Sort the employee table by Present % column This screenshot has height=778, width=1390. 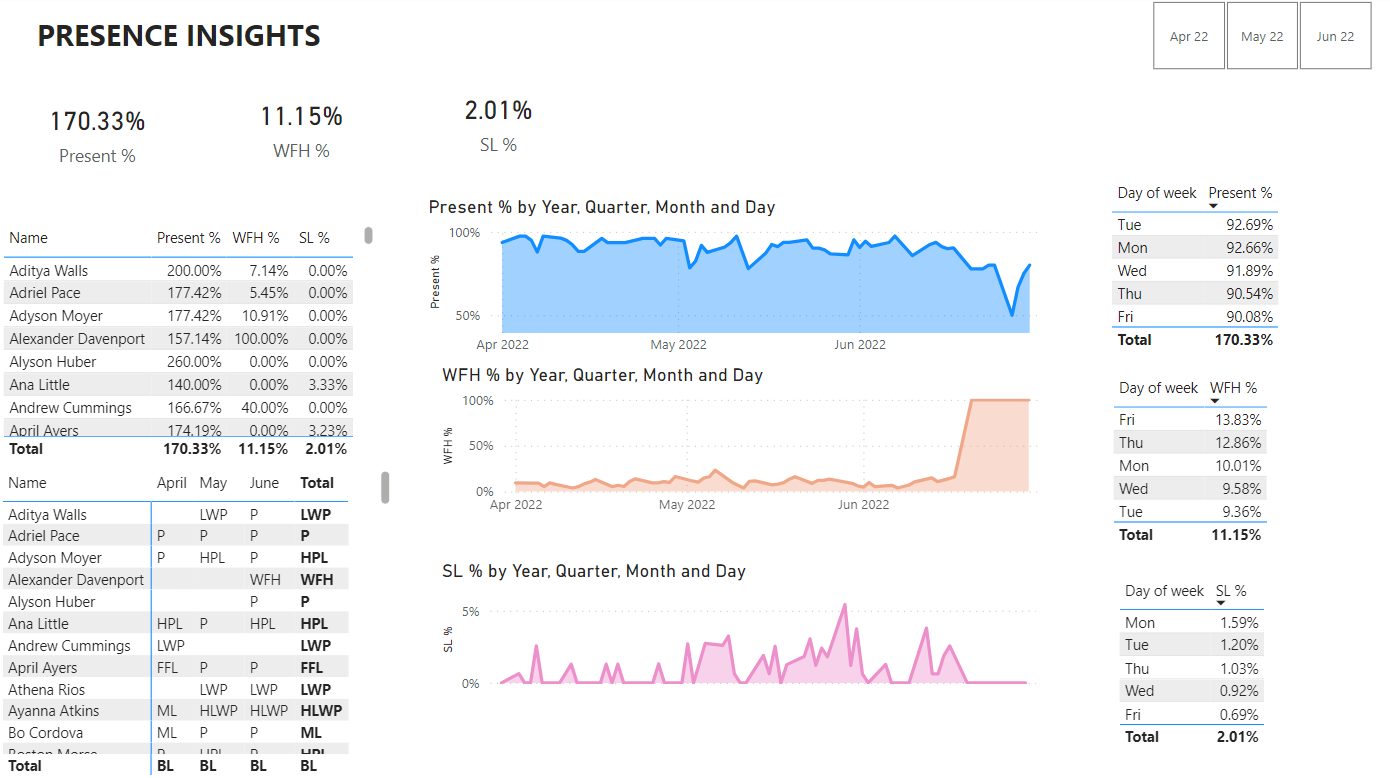click(x=188, y=238)
